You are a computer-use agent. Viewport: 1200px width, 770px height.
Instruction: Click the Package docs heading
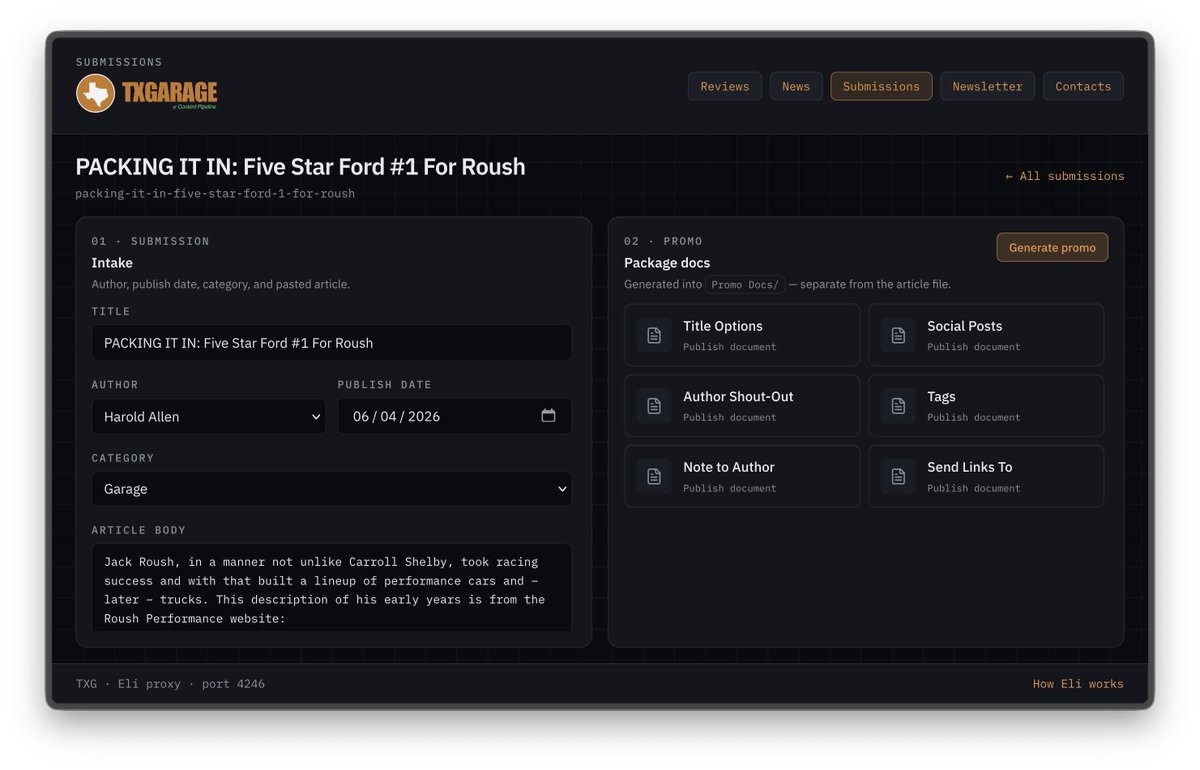[667, 263]
